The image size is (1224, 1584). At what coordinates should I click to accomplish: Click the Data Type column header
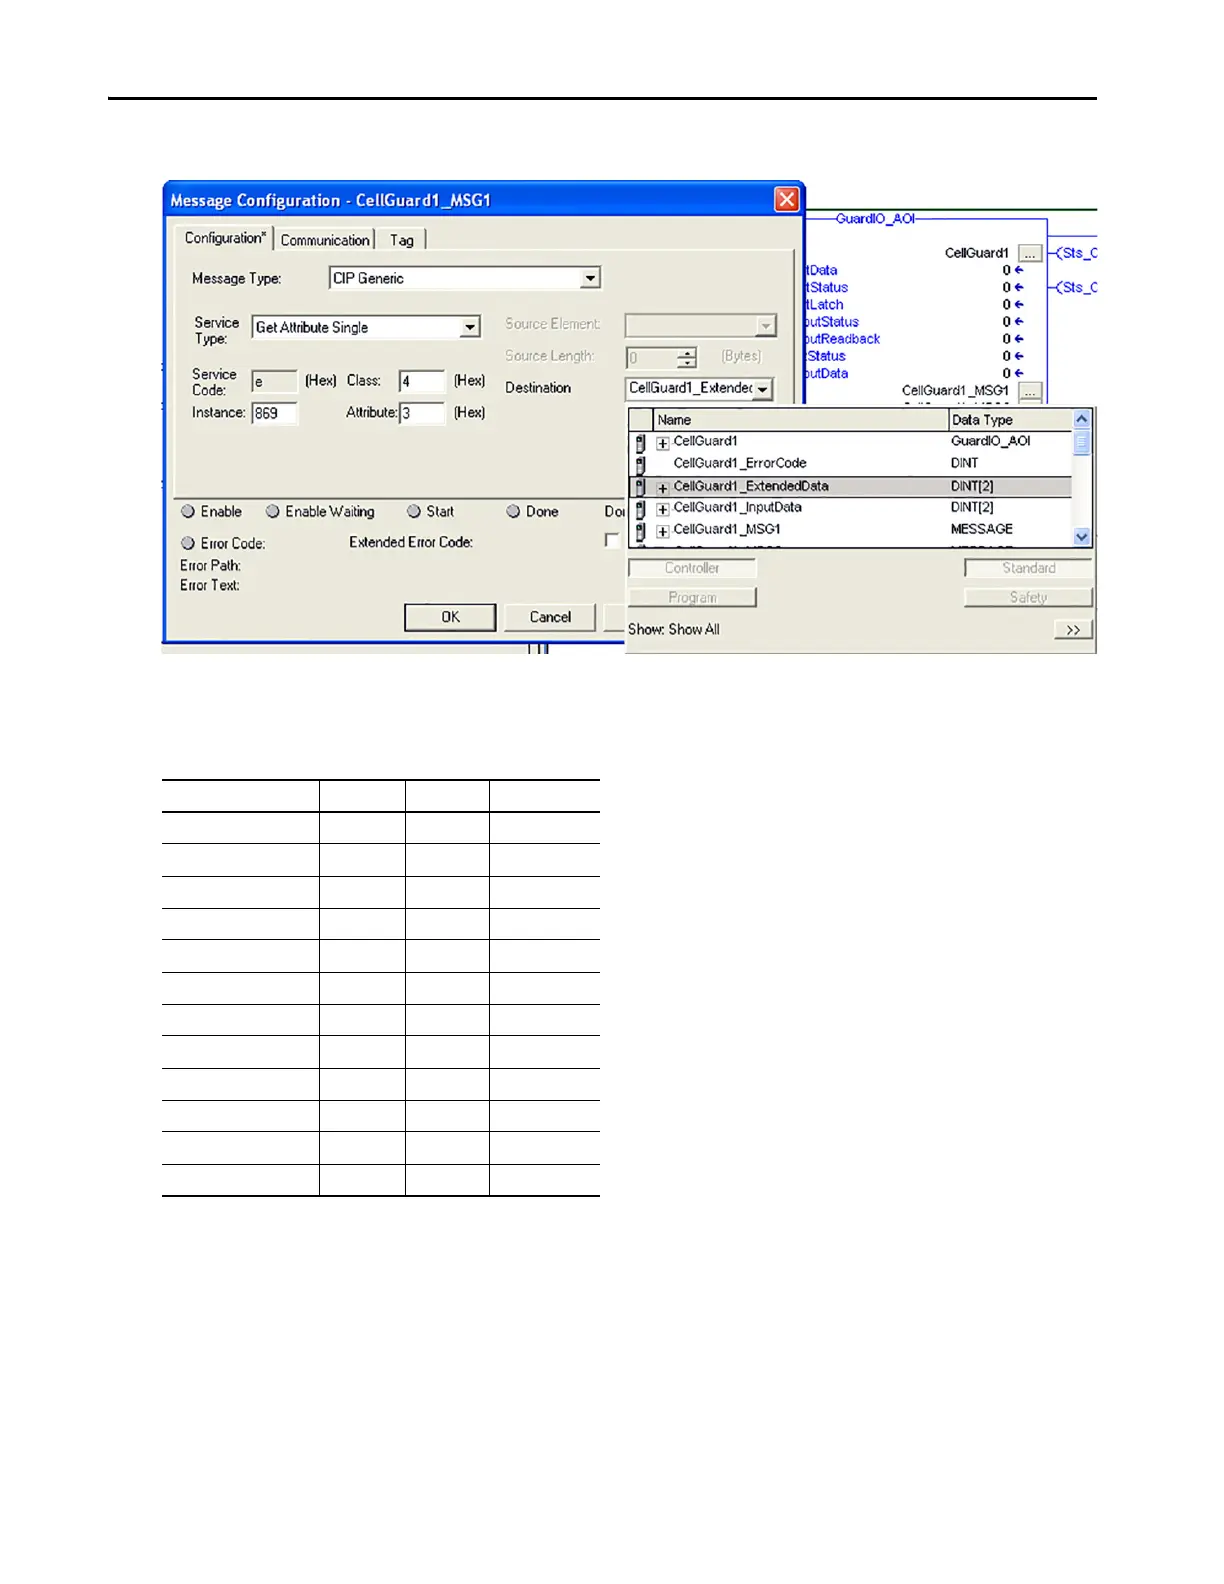(1010, 420)
